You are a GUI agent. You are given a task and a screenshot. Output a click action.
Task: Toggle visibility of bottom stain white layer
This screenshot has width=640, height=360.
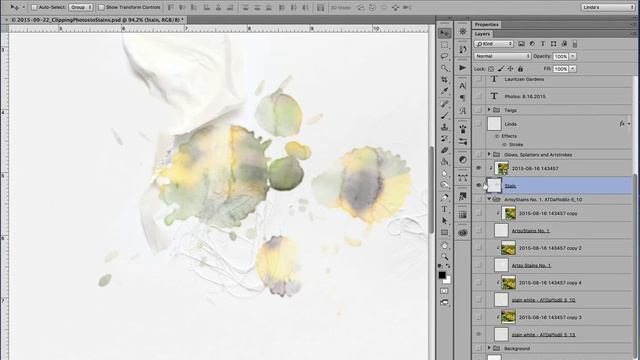[479, 334]
